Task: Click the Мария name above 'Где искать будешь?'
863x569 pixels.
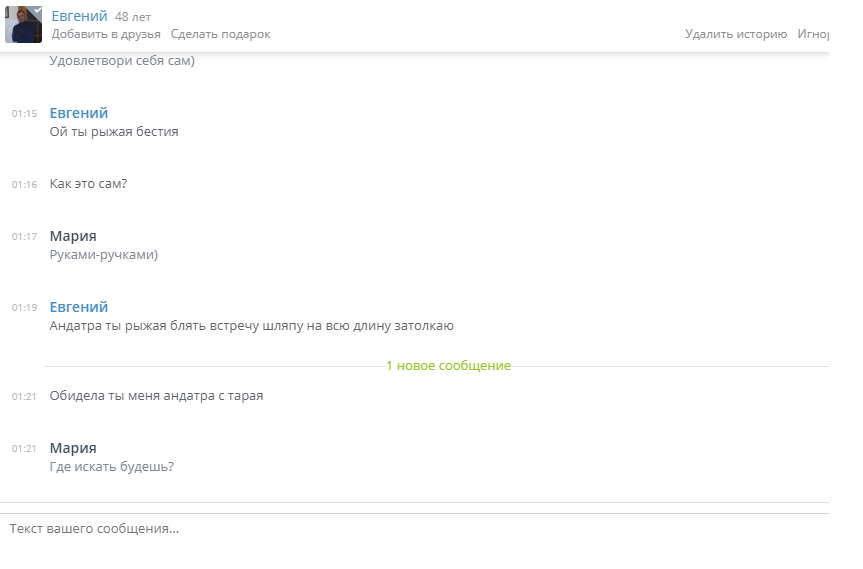Action: coord(73,448)
